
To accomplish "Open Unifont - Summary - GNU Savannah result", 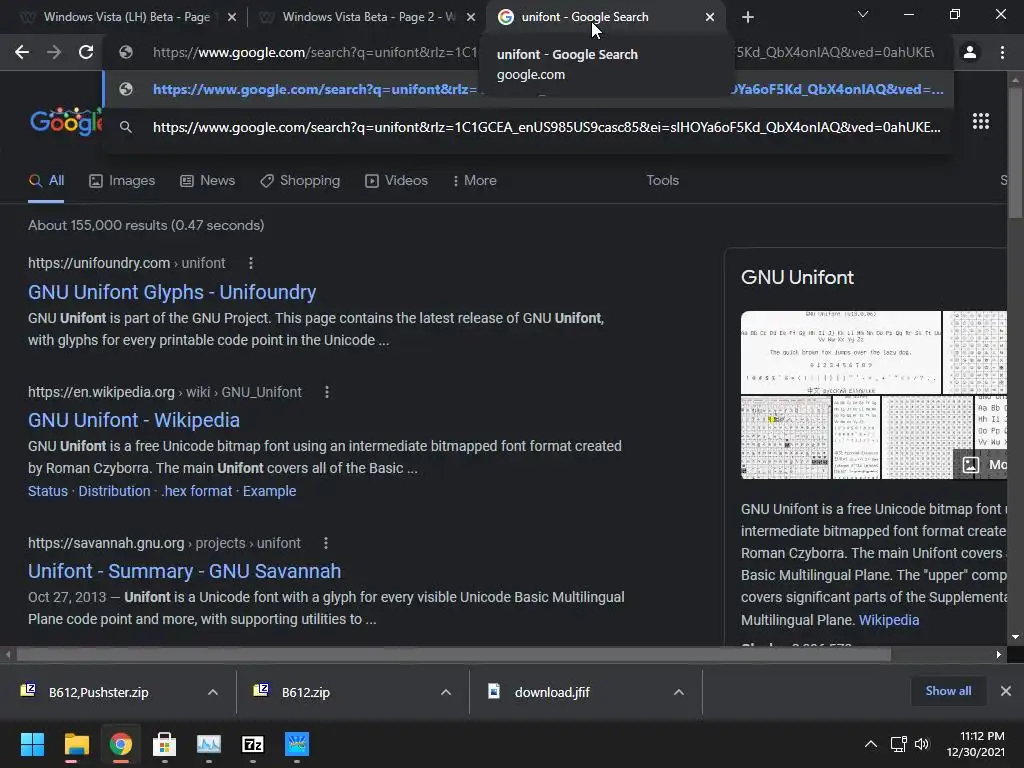I will click(184, 571).
